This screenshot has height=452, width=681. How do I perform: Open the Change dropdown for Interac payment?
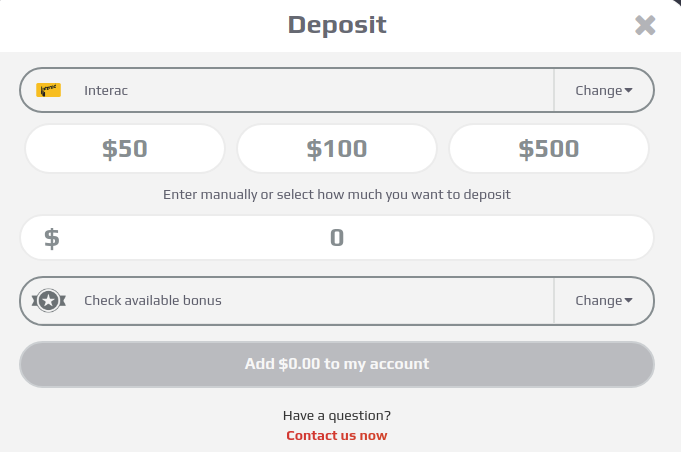click(604, 90)
